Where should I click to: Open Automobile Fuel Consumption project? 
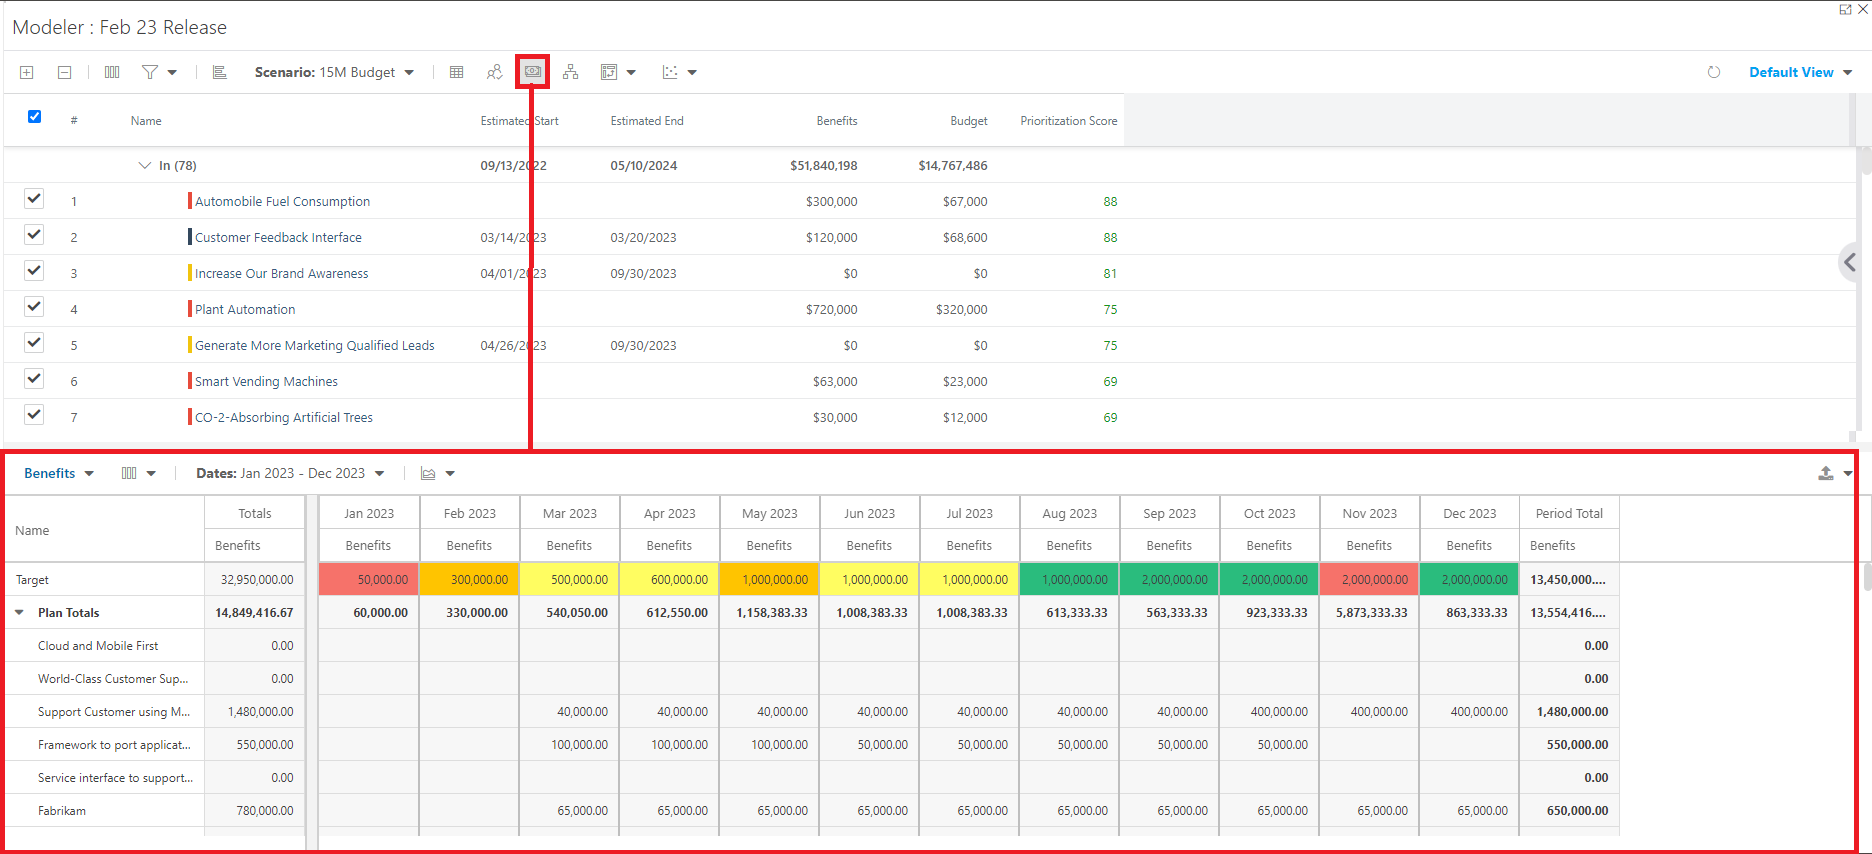click(282, 201)
